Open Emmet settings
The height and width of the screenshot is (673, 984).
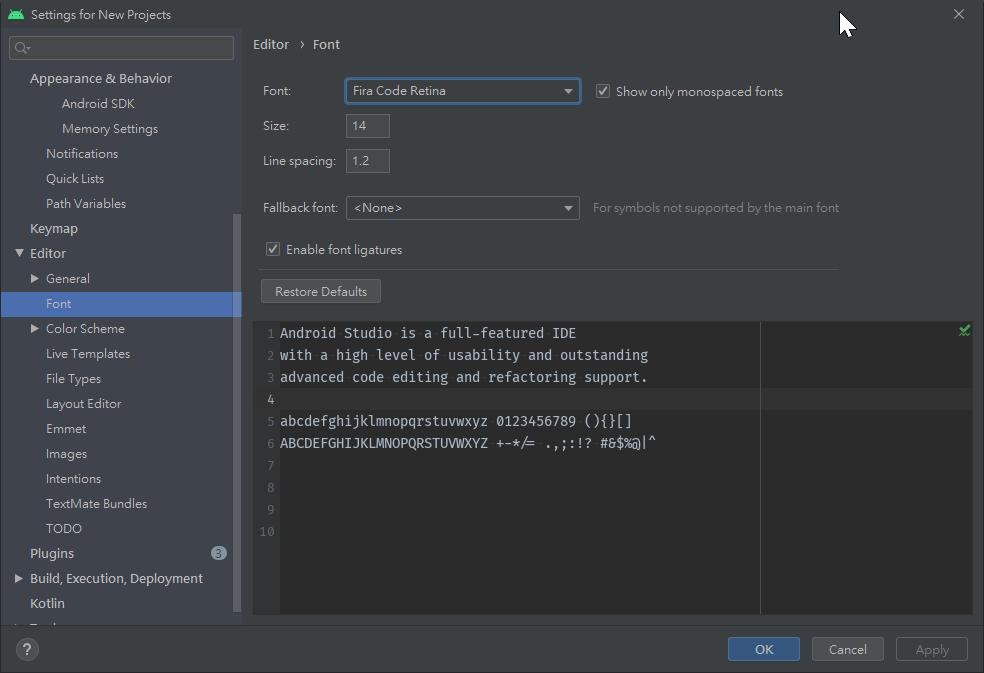[66, 429]
